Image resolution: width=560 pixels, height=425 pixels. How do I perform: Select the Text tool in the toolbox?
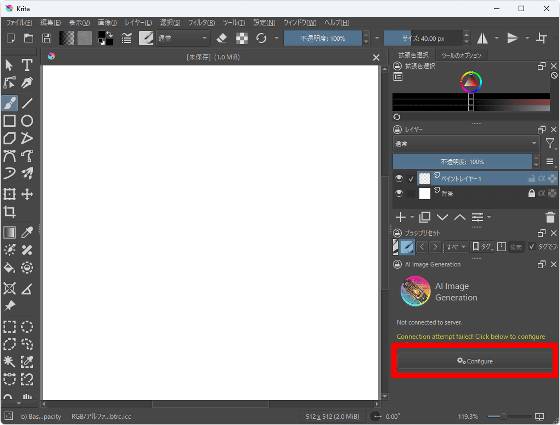(x=27, y=65)
